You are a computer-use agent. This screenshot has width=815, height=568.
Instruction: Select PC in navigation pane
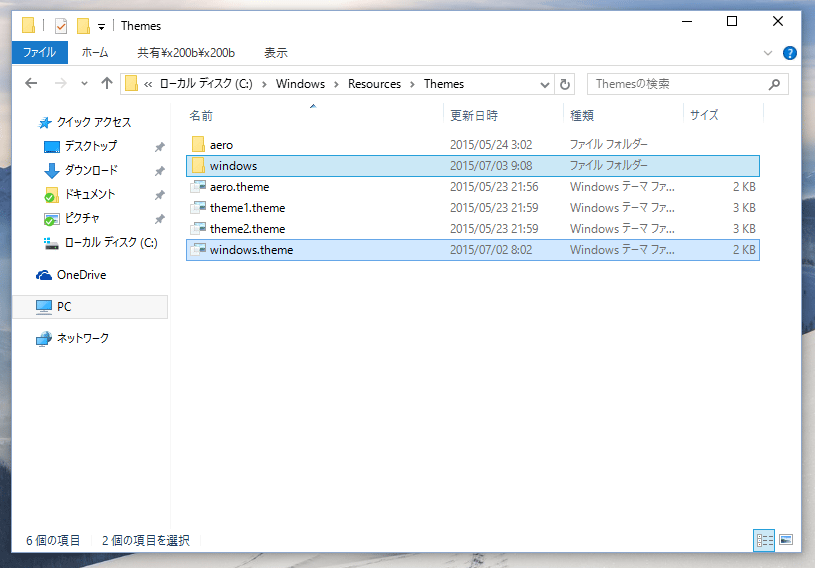pyautogui.click(x=90, y=307)
